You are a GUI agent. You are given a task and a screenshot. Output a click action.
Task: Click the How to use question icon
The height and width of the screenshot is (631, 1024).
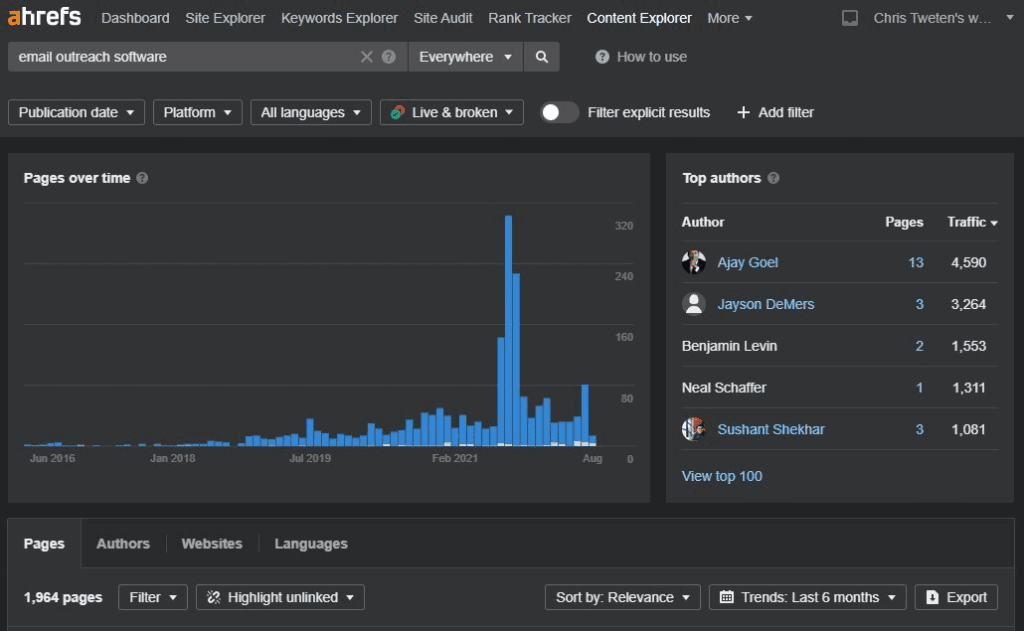(x=602, y=57)
